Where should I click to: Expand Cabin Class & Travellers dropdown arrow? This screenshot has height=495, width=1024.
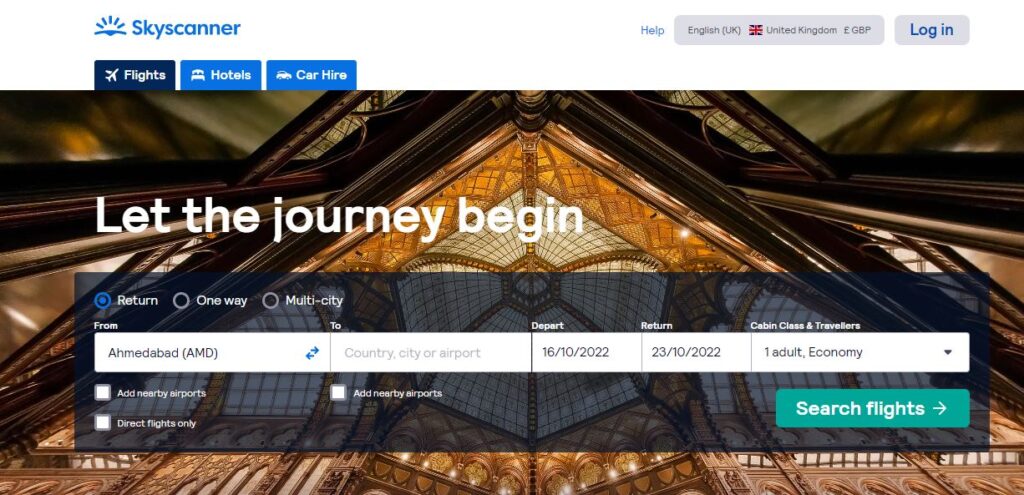tap(948, 353)
